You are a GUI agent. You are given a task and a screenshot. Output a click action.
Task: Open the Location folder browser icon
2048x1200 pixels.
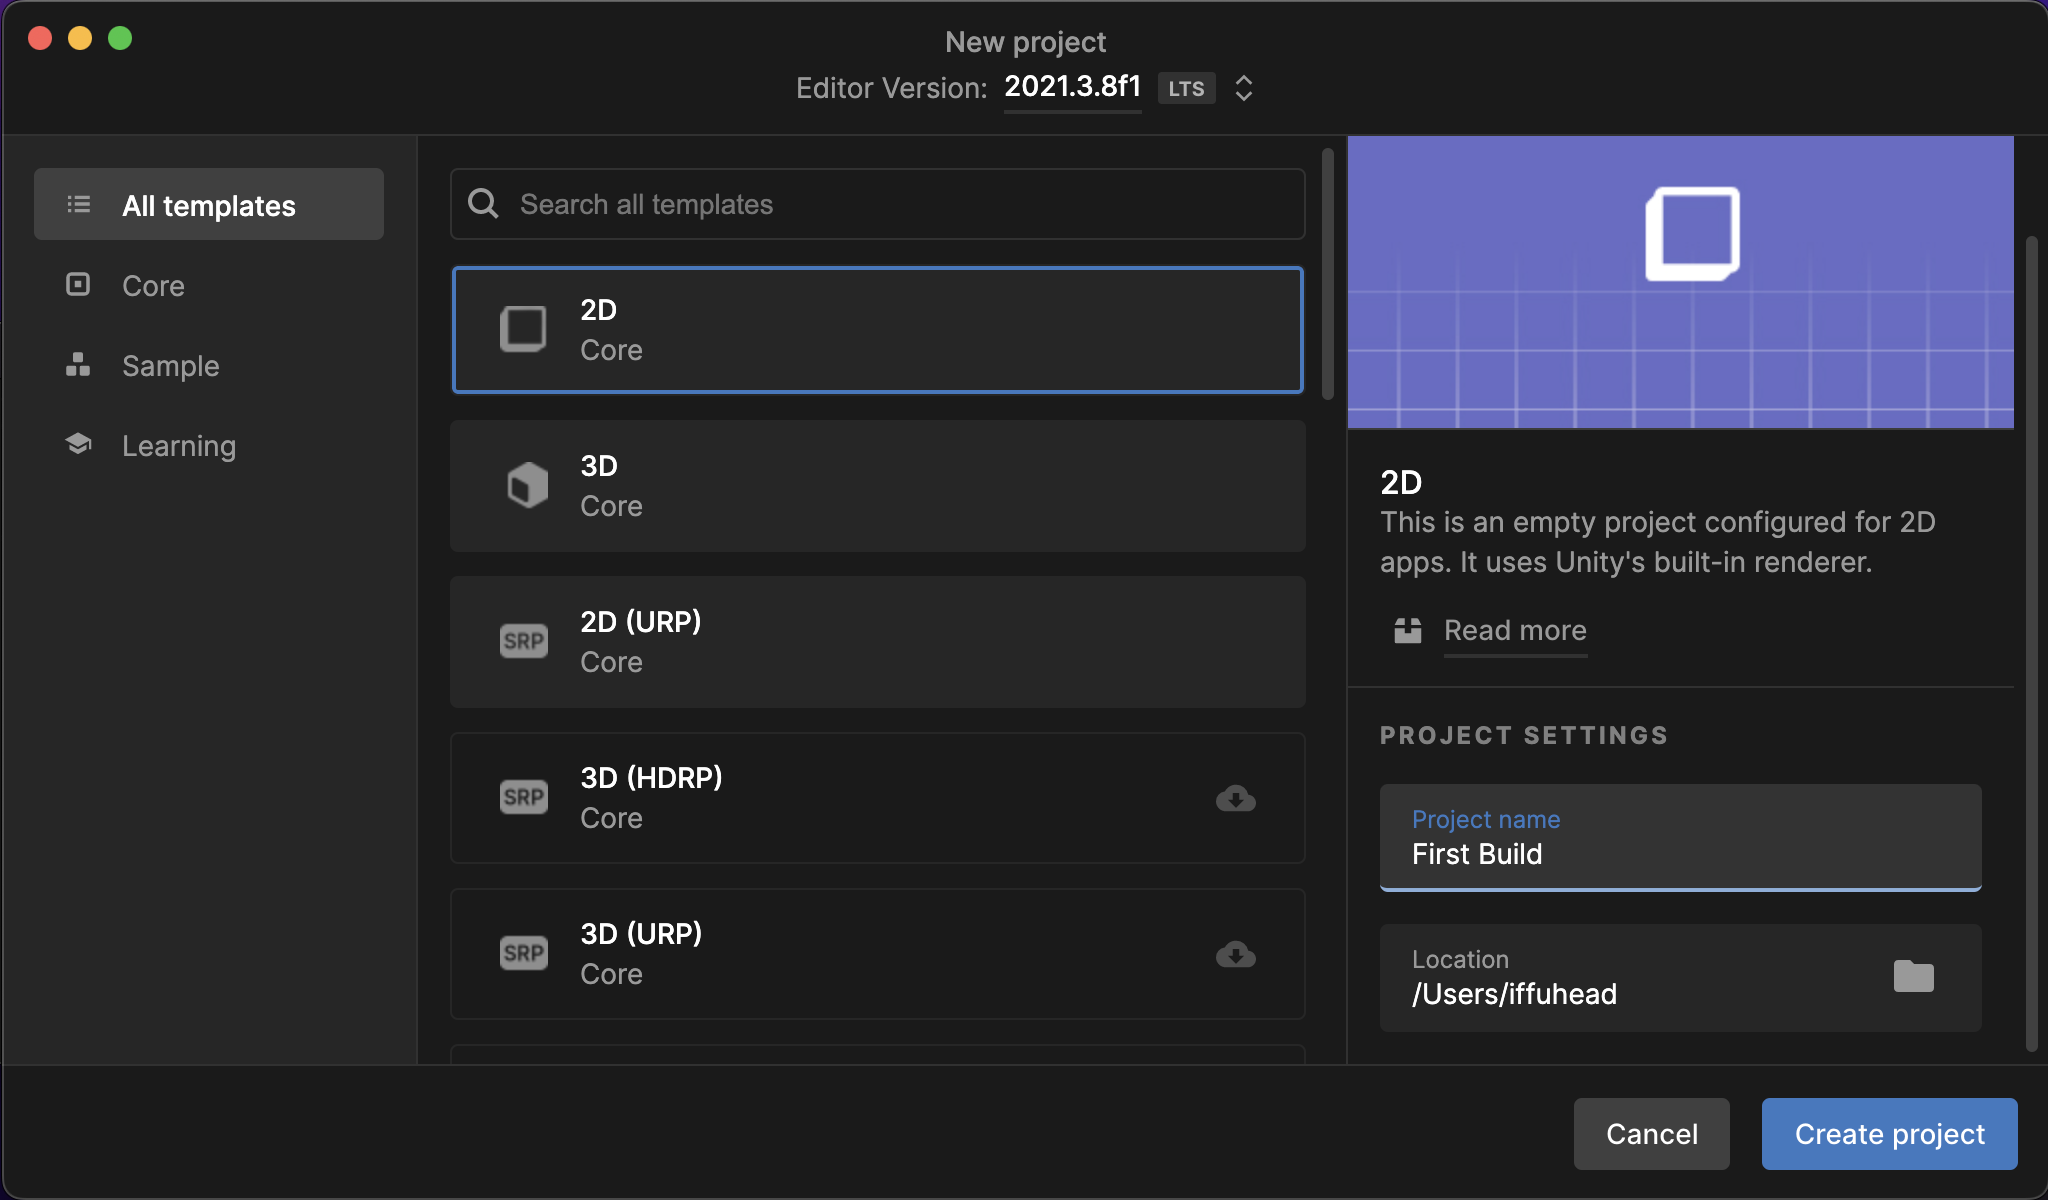(1913, 976)
